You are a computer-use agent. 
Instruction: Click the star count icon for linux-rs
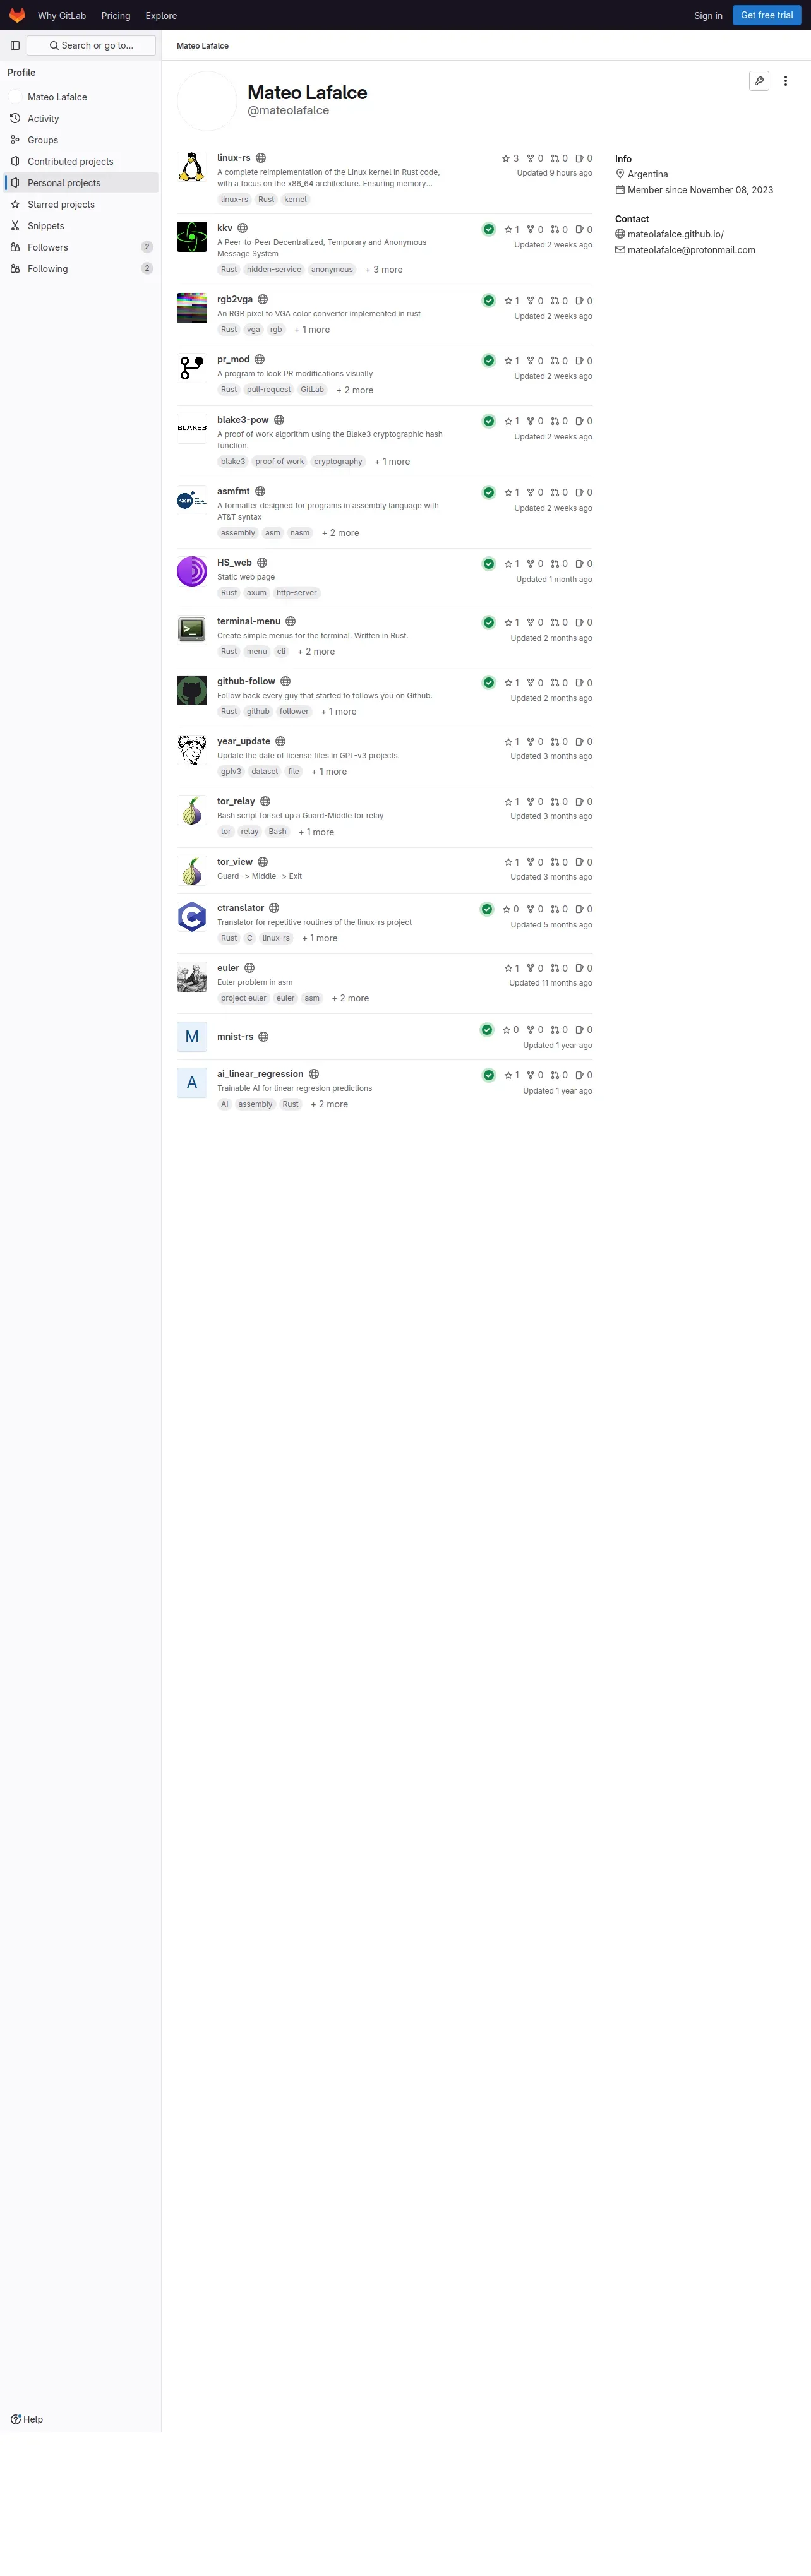click(506, 158)
